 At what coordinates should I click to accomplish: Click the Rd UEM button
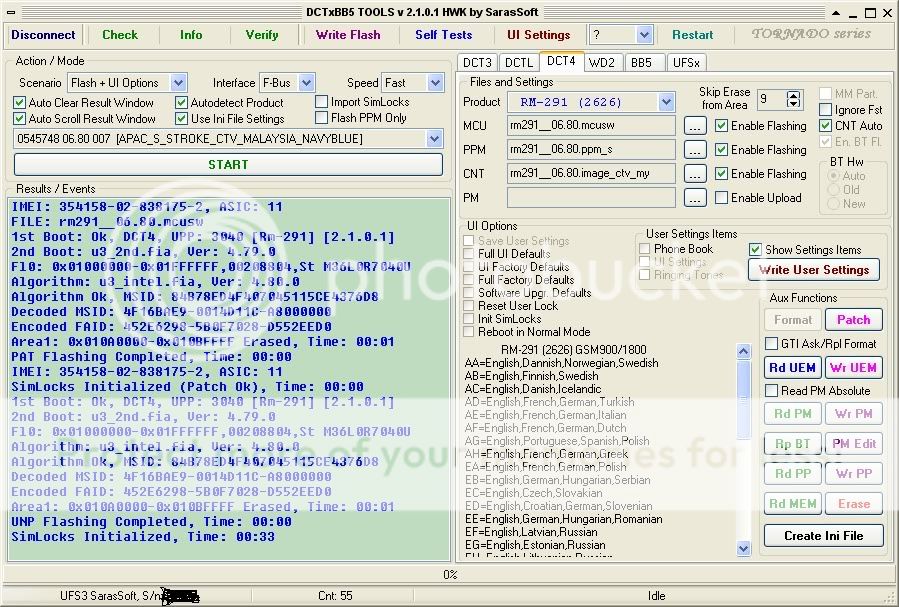(792, 368)
